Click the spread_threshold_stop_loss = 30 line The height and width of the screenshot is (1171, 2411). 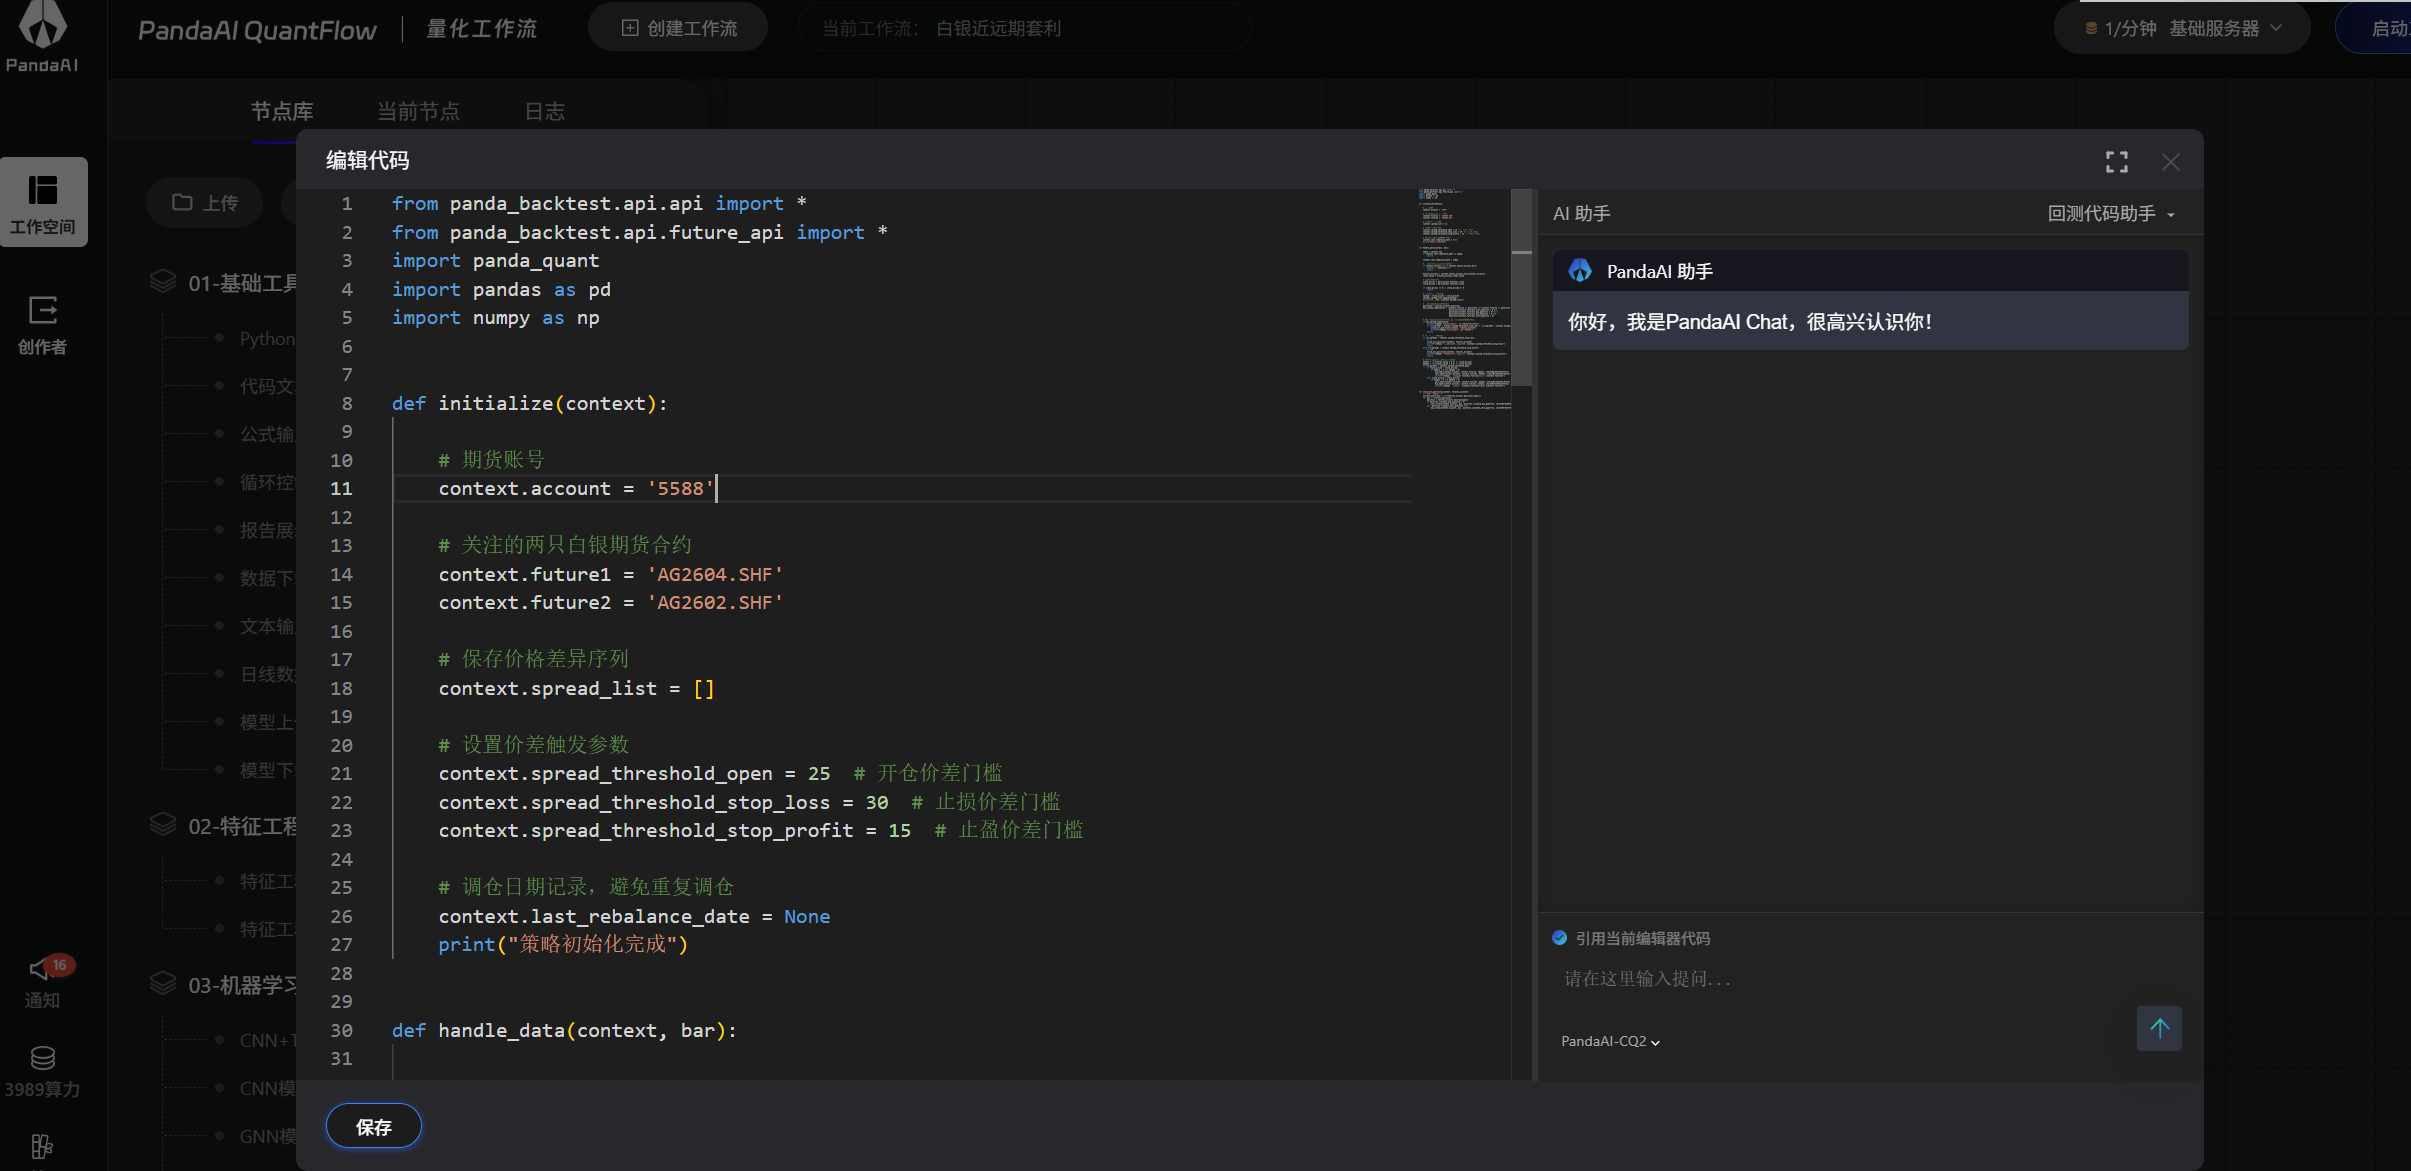663,802
